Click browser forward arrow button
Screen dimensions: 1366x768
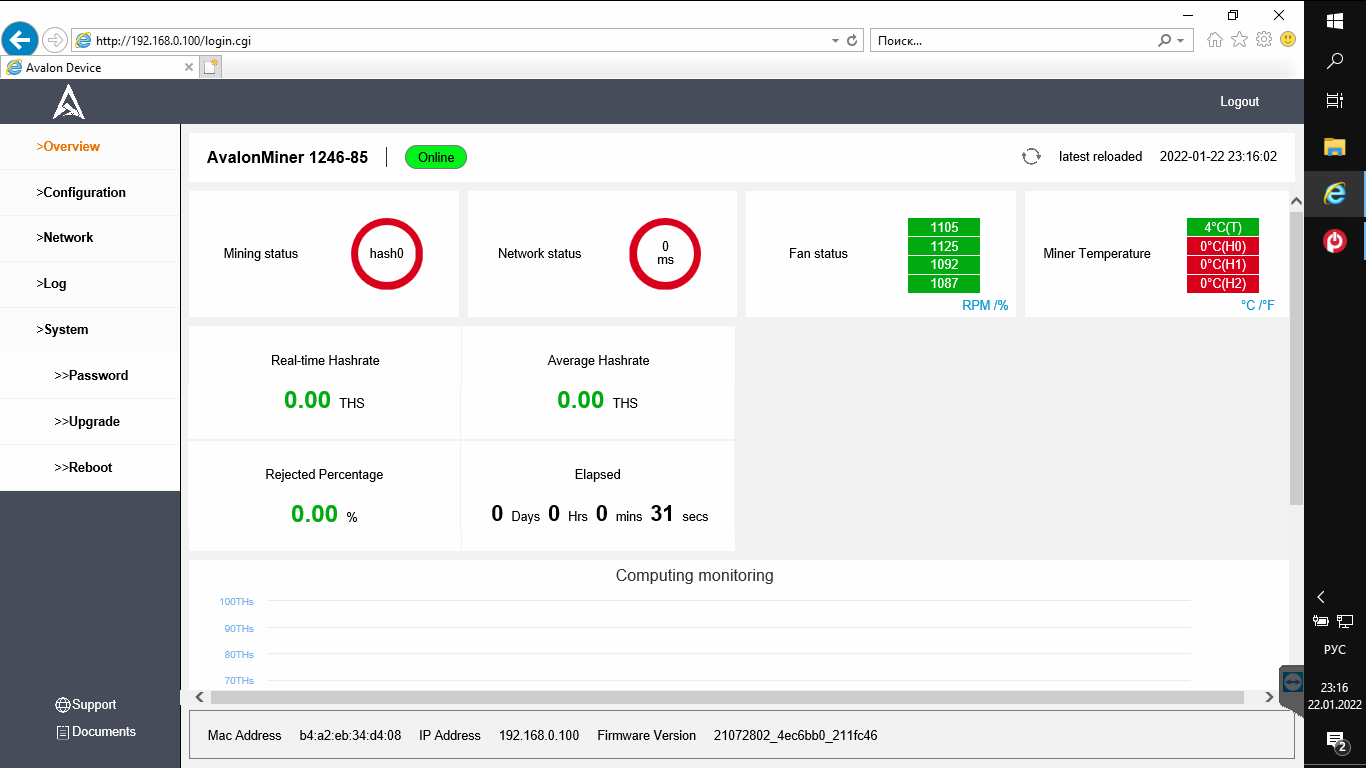pyautogui.click(x=55, y=40)
